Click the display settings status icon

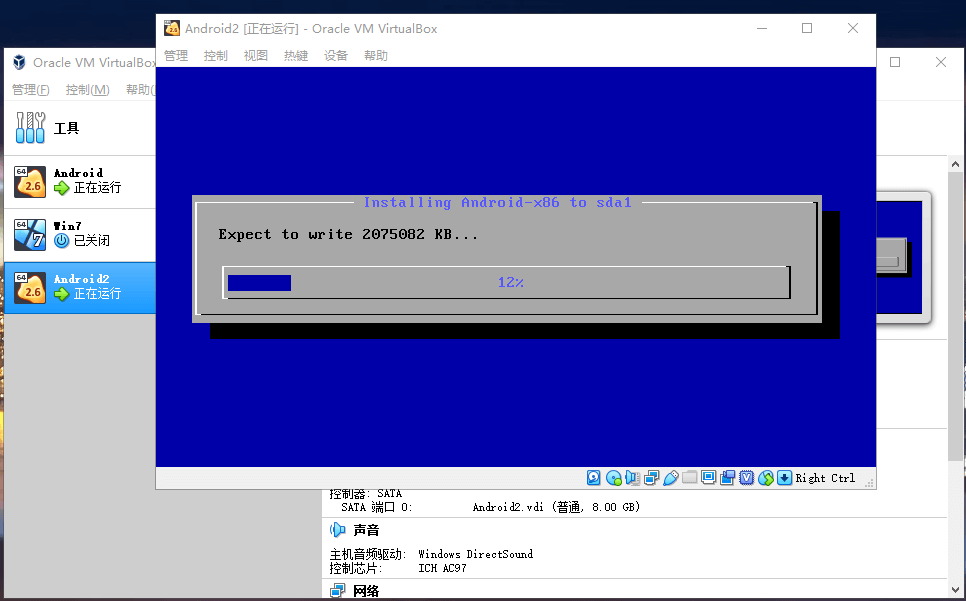coord(709,478)
